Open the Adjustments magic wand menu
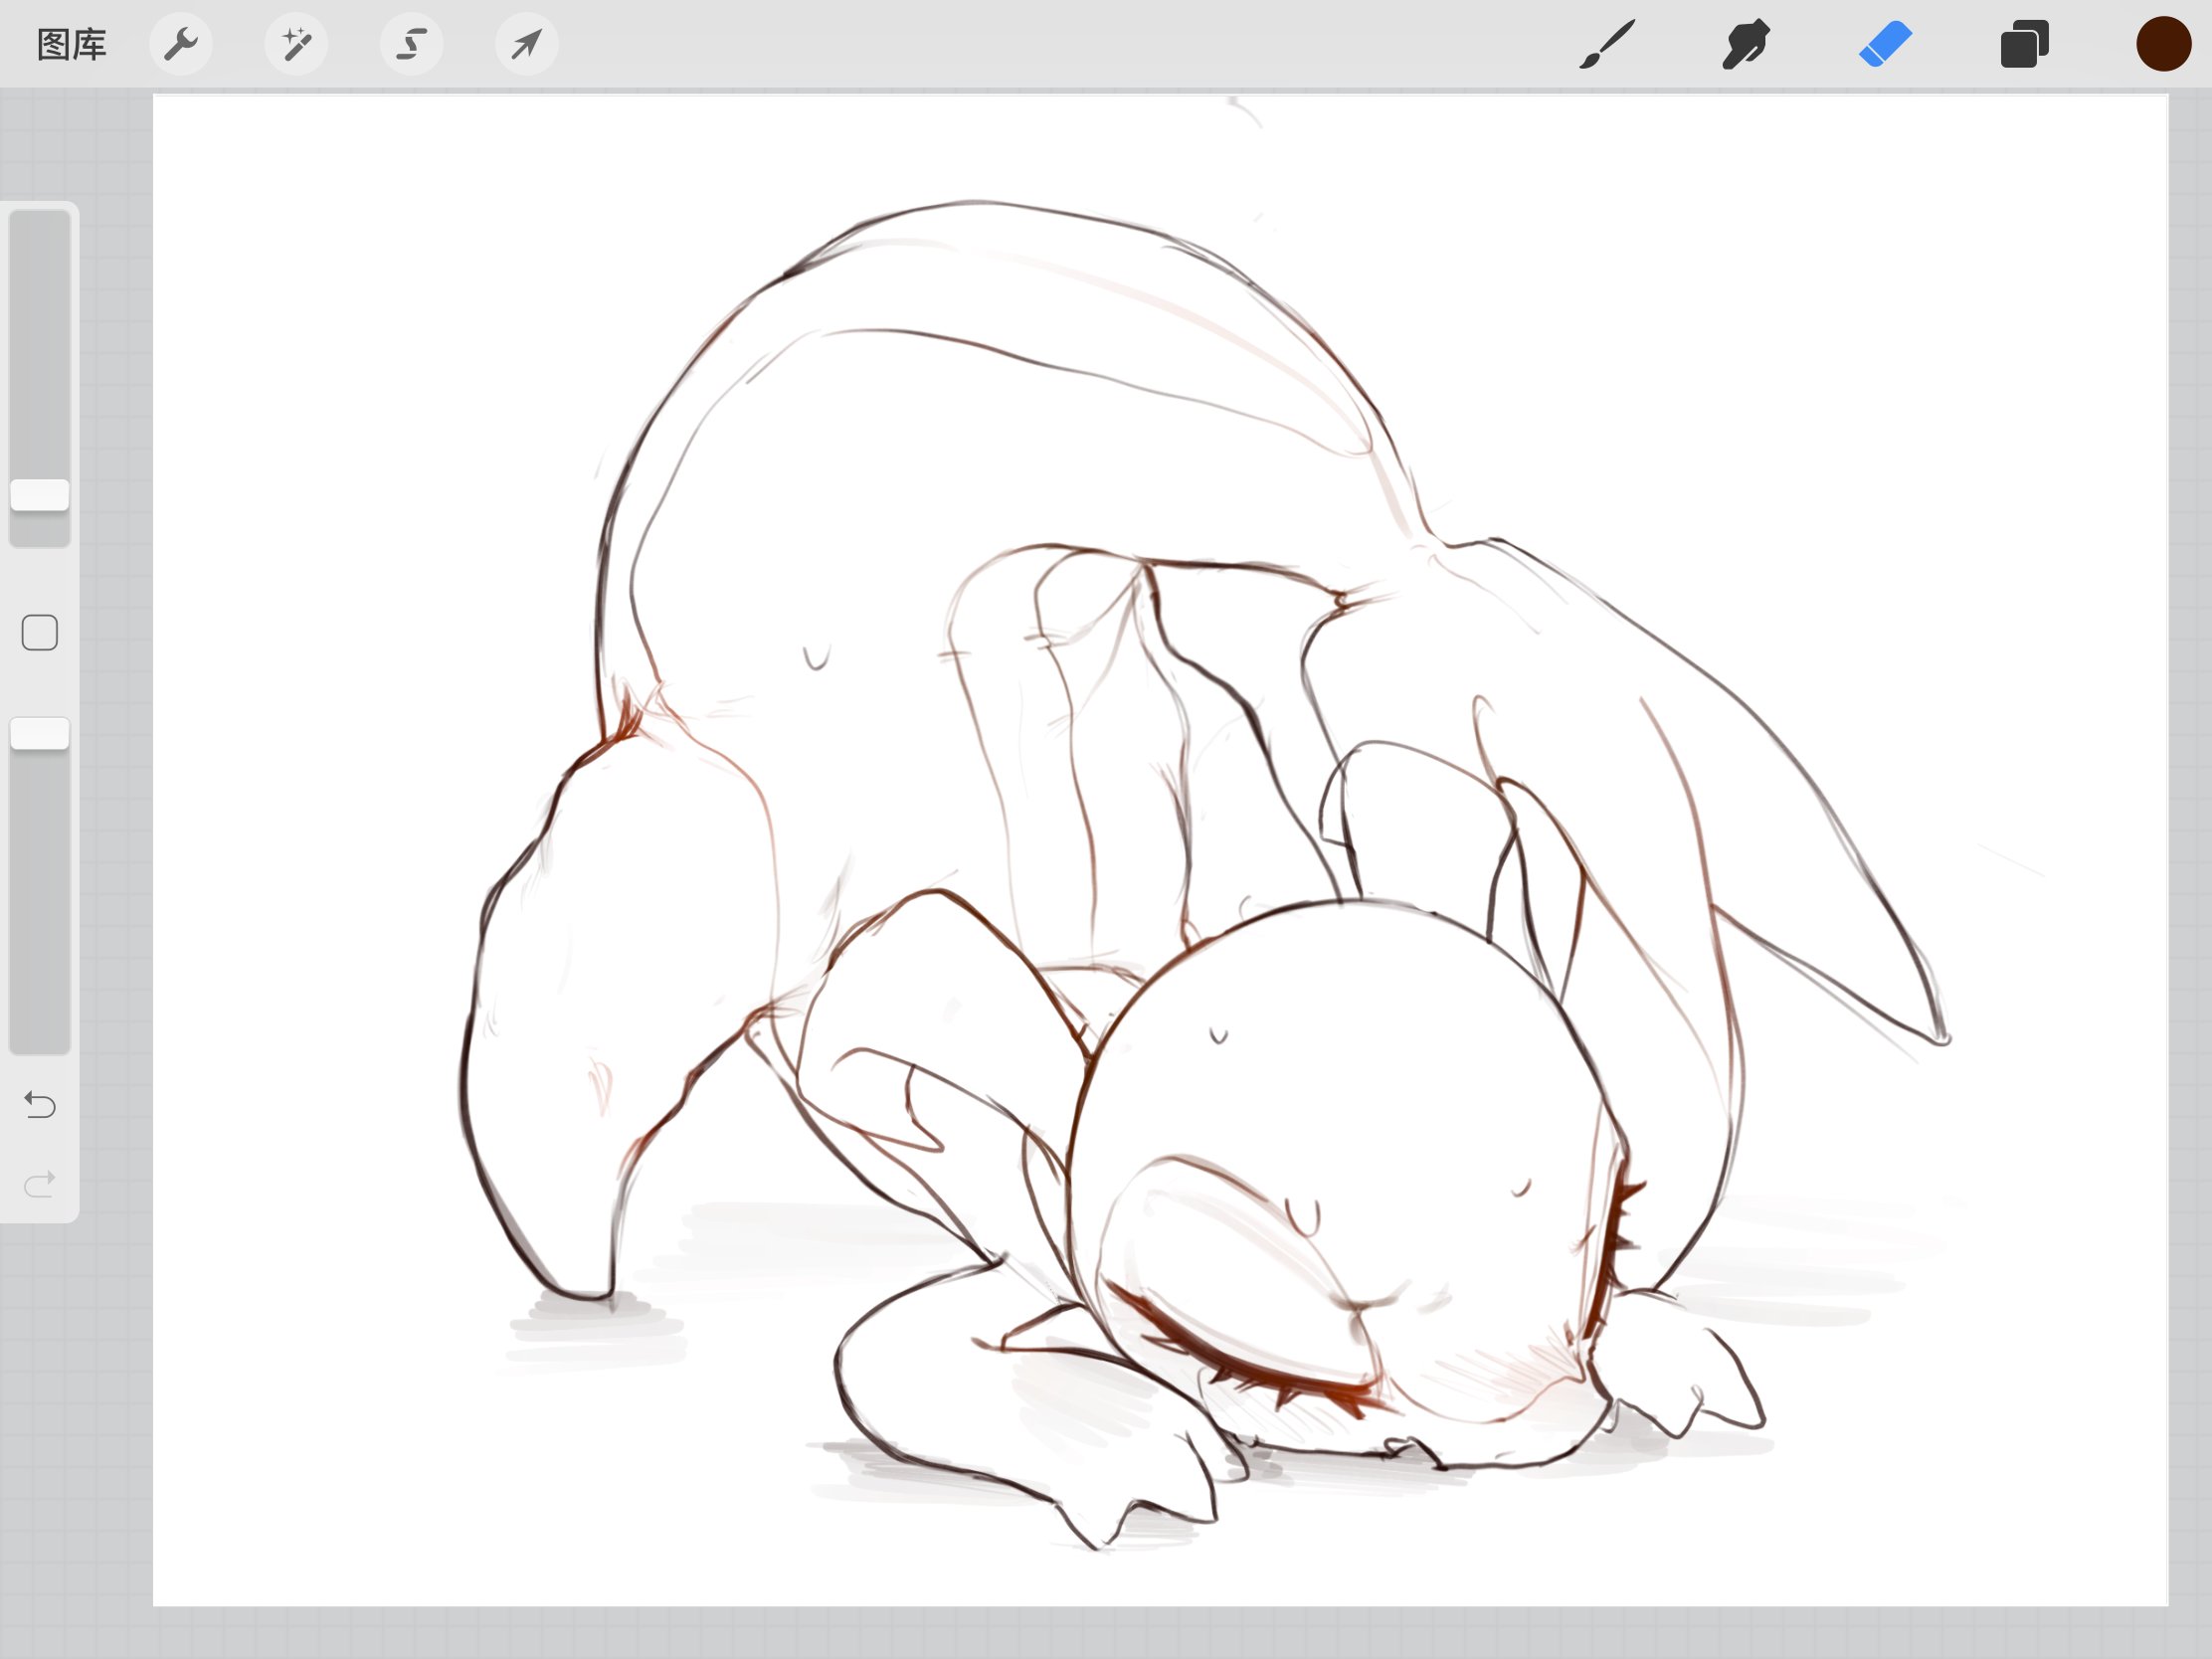Image resolution: width=2212 pixels, height=1659 pixels. pyautogui.click(x=296, y=45)
